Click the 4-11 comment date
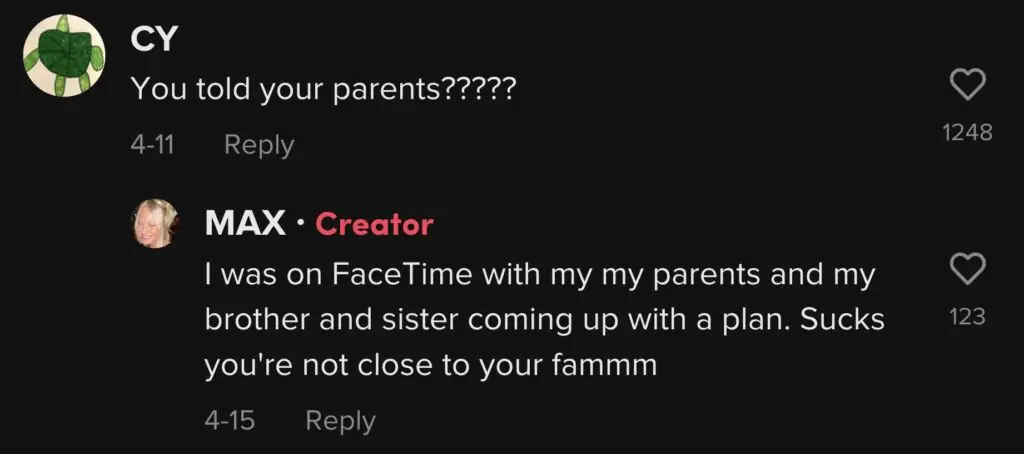 152,145
